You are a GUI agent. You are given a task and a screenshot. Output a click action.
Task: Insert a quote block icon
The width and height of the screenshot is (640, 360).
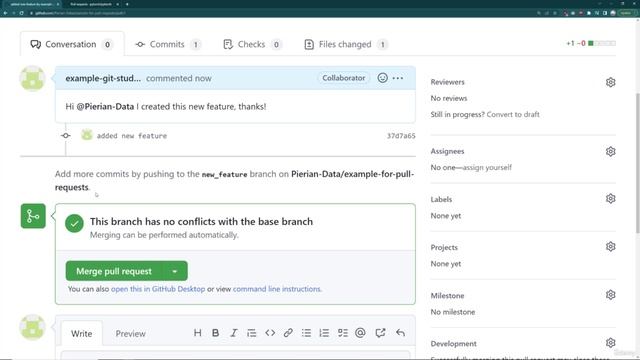[x=251, y=333]
